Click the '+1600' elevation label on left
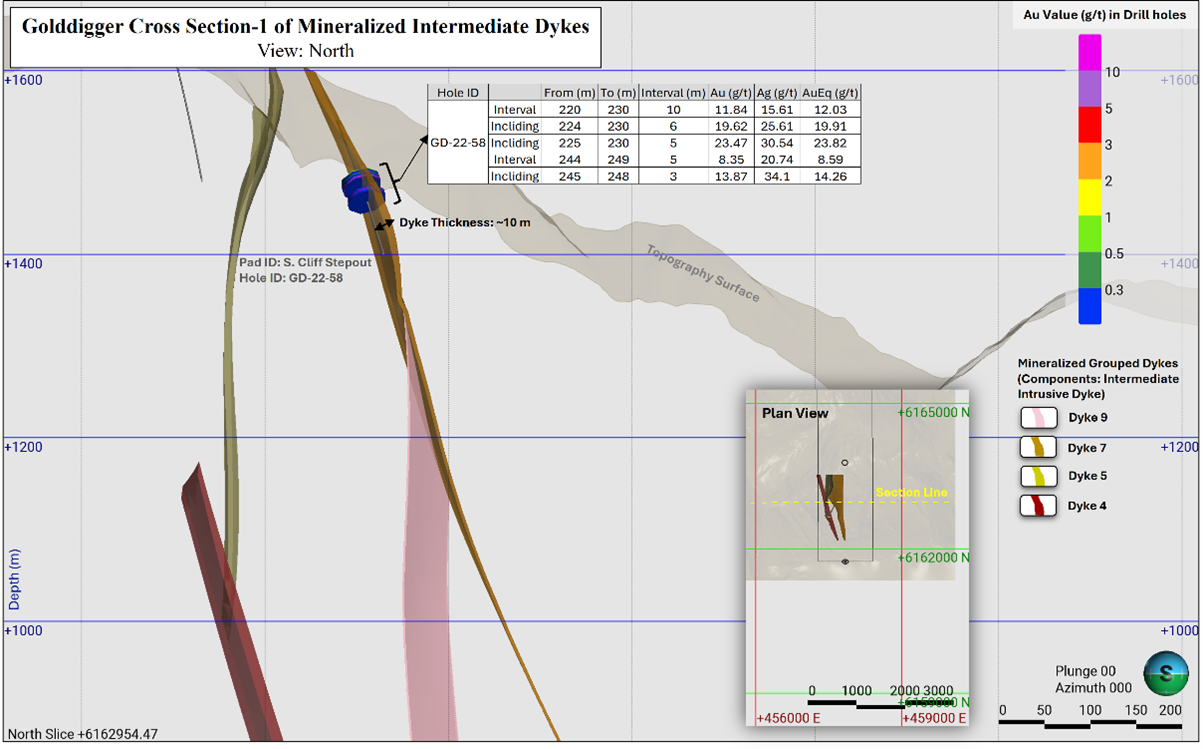The height and width of the screenshot is (749, 1203). [x=24, y=79]
